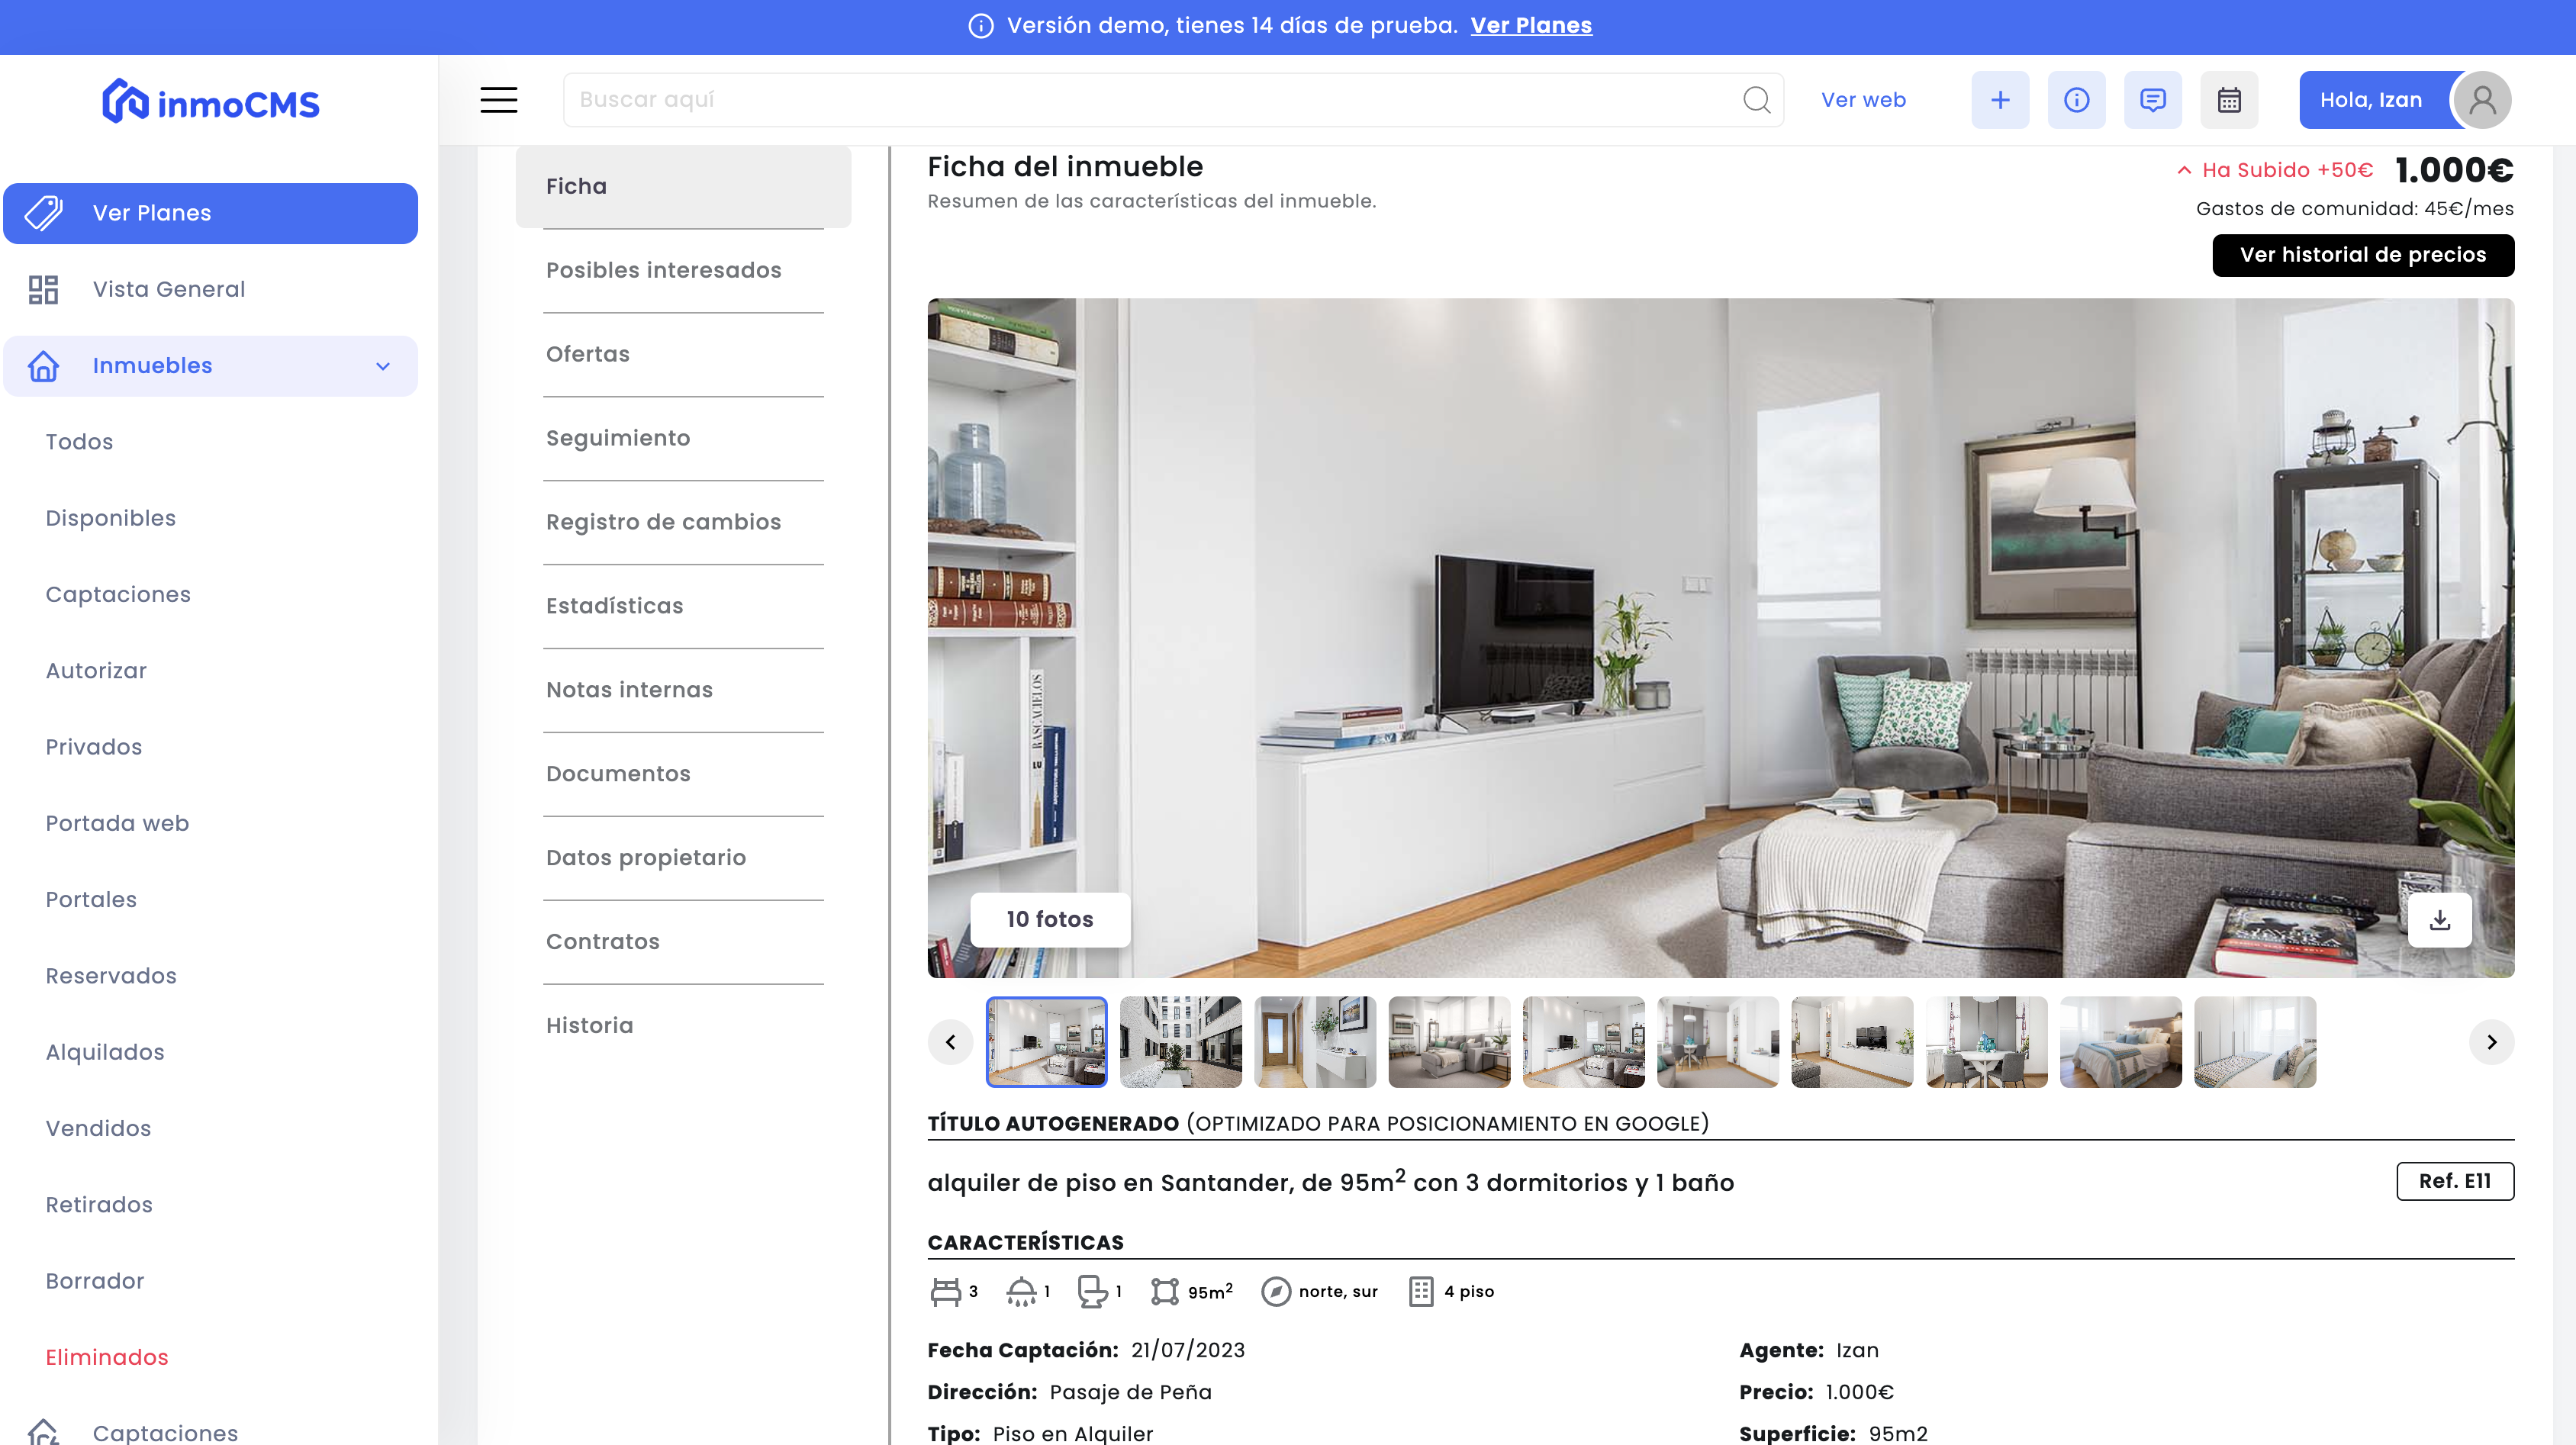Image resolution: width=2576 pixels, height=1445 pixels.
Task: Select Retirados in sidebar
Action: tap(99, 1205)
